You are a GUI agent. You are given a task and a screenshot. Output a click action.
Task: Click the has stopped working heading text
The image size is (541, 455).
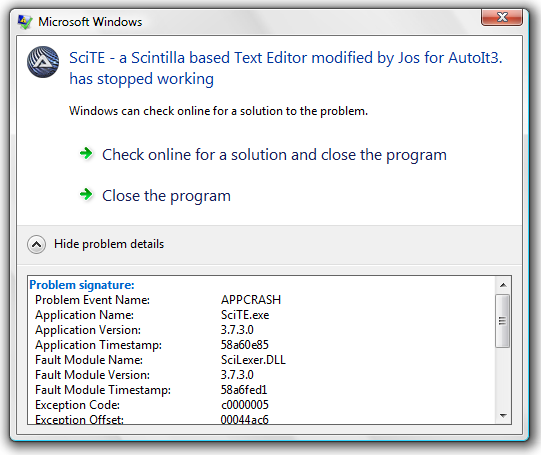141,79
